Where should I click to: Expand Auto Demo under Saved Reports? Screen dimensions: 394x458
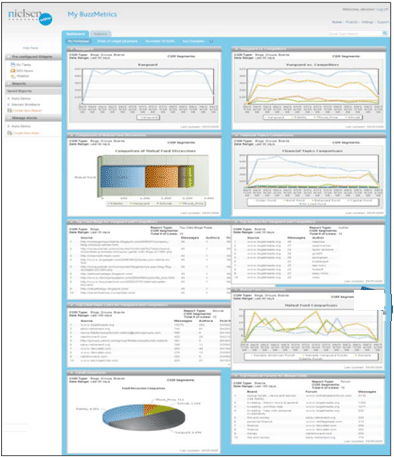coord(9,99)
